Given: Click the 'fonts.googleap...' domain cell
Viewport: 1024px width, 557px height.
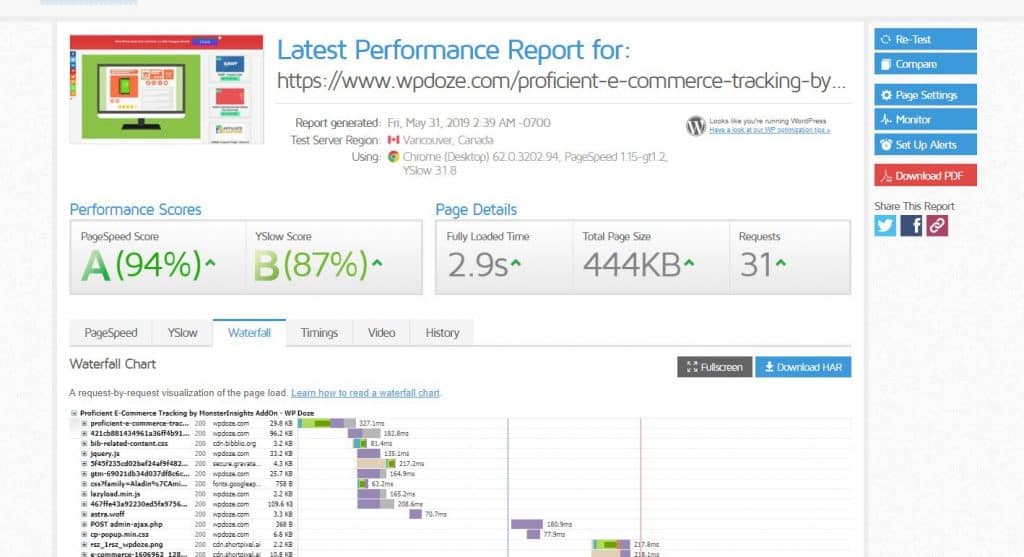Looking at the screenshot, I should click(x=236, y=484).
